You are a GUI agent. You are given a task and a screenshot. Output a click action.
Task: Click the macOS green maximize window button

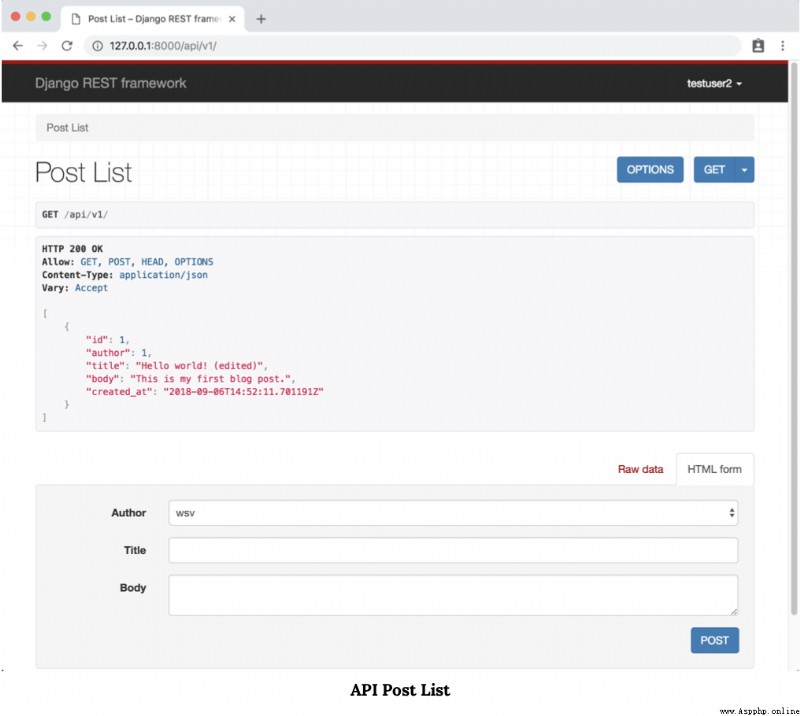point(46,16)
